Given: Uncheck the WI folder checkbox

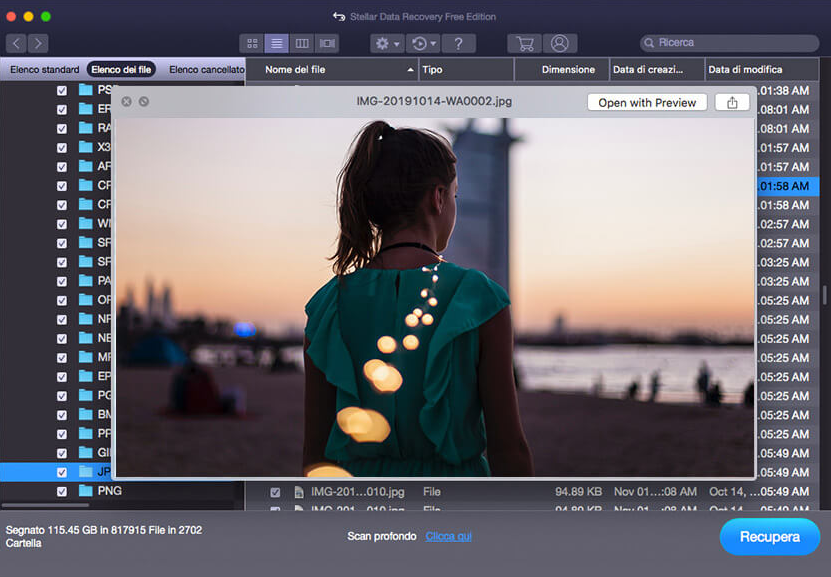Looking at the screenshot, I should [x=62, y=224].
